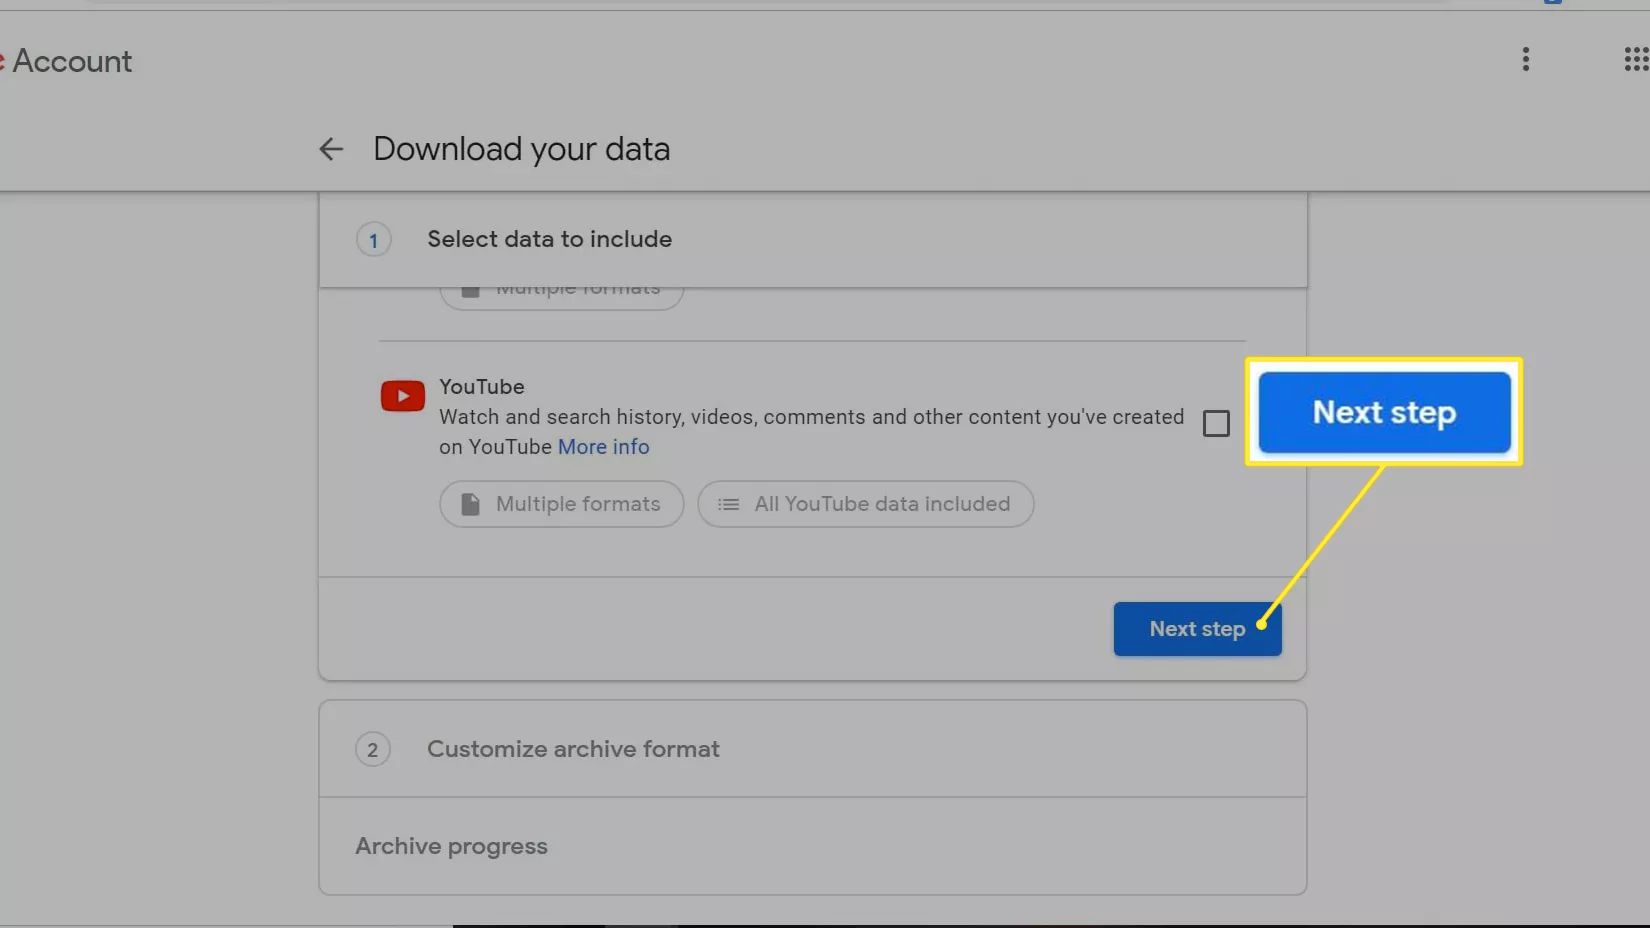Expand the Customize archive format step
Image resolution: width=1650 pixels, height=928 pixels.
pyautogui.click(x=812, y=749)
